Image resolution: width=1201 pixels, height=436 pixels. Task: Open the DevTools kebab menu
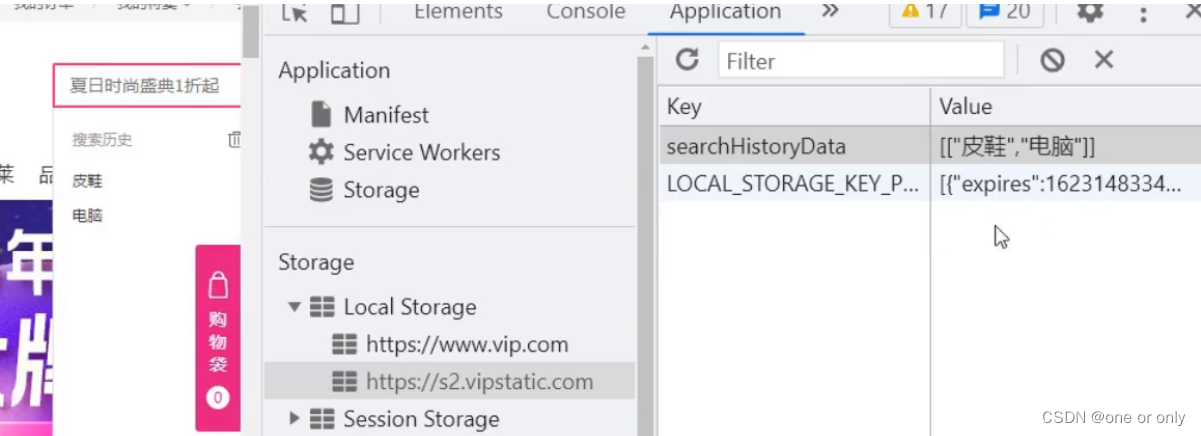pos(1144,13)
